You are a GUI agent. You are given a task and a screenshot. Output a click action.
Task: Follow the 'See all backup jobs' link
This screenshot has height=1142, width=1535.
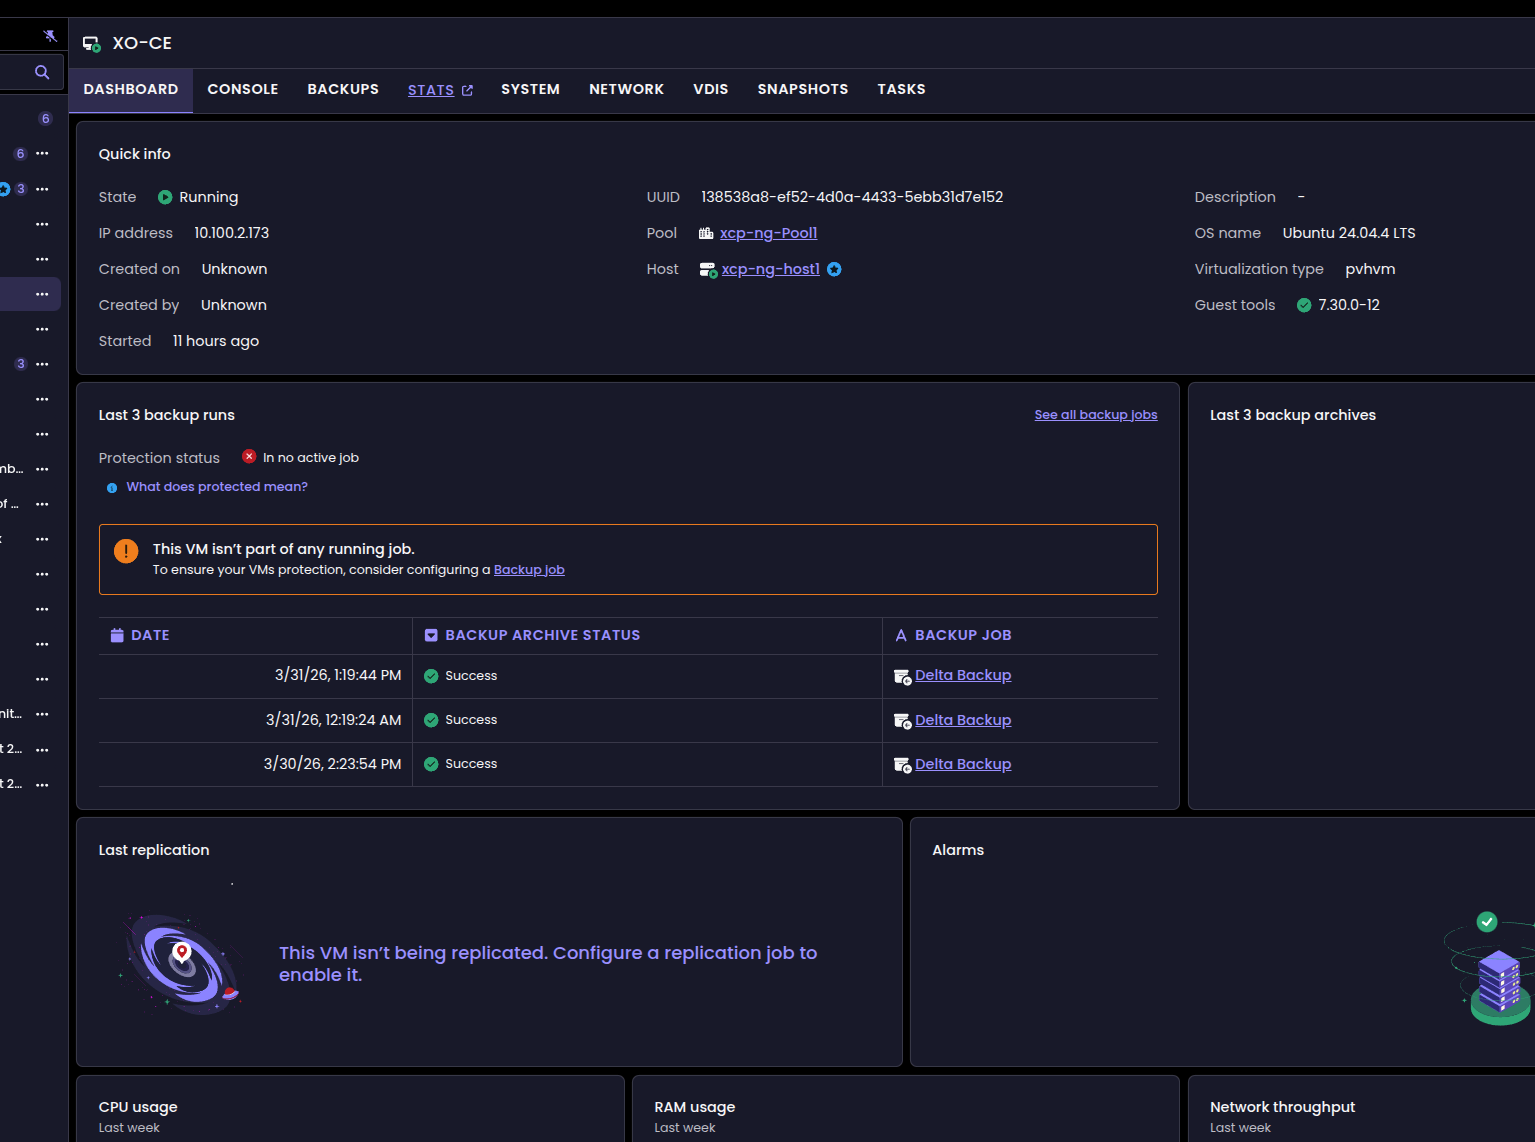1095,415
